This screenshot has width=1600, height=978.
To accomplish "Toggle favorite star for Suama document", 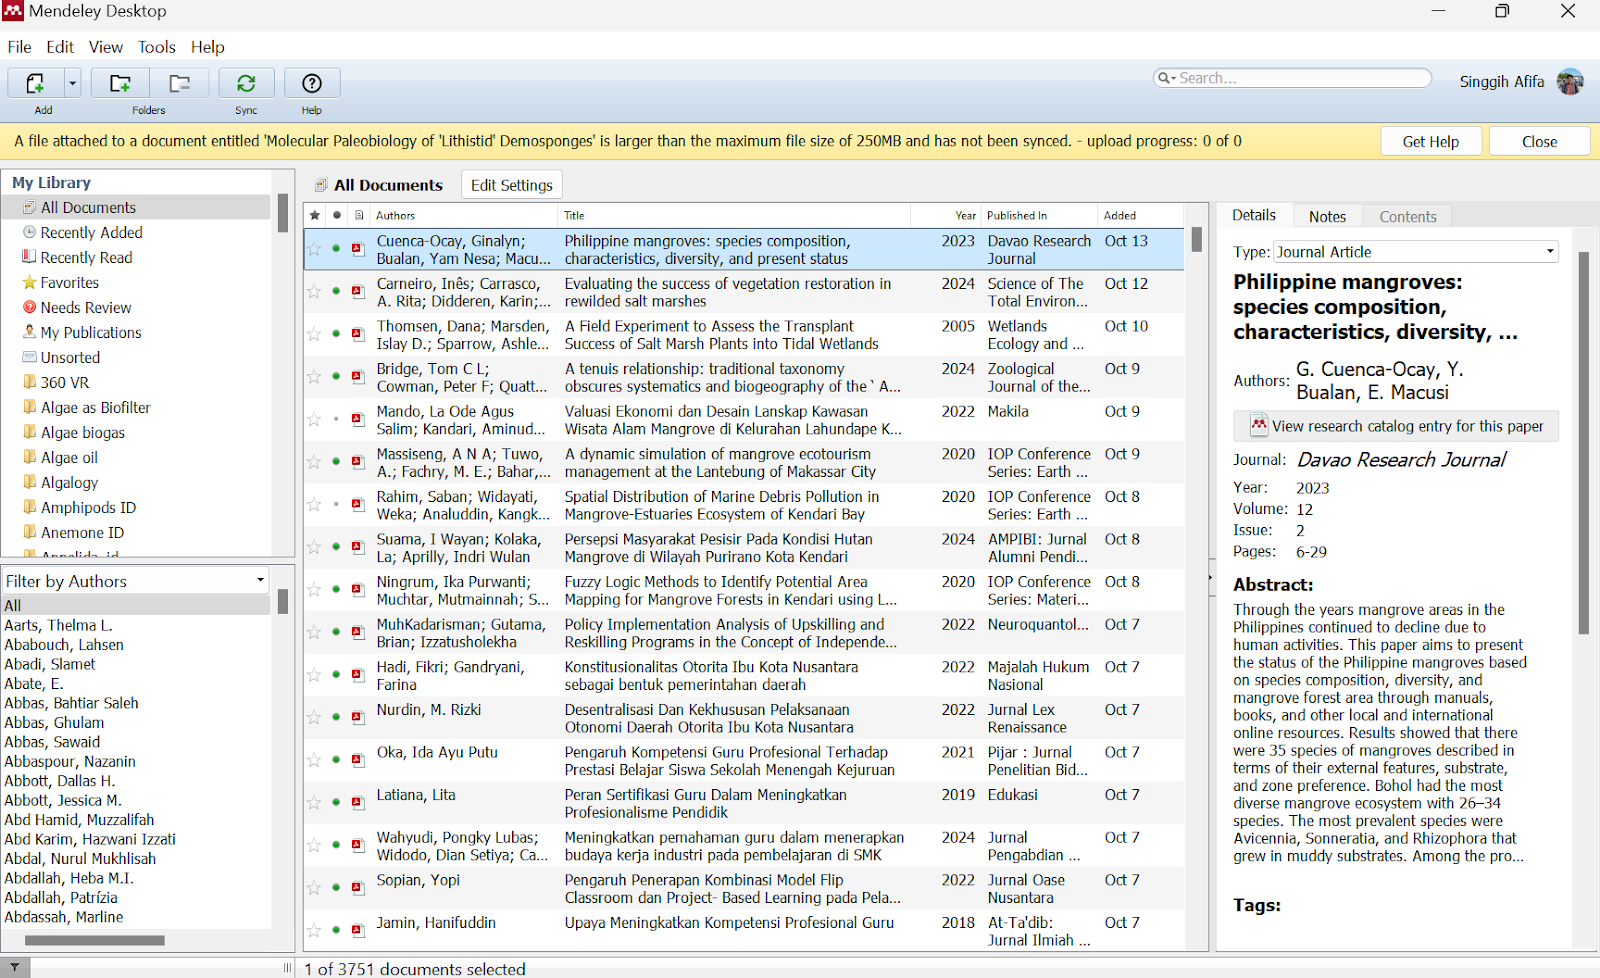I will pos(314,547).
